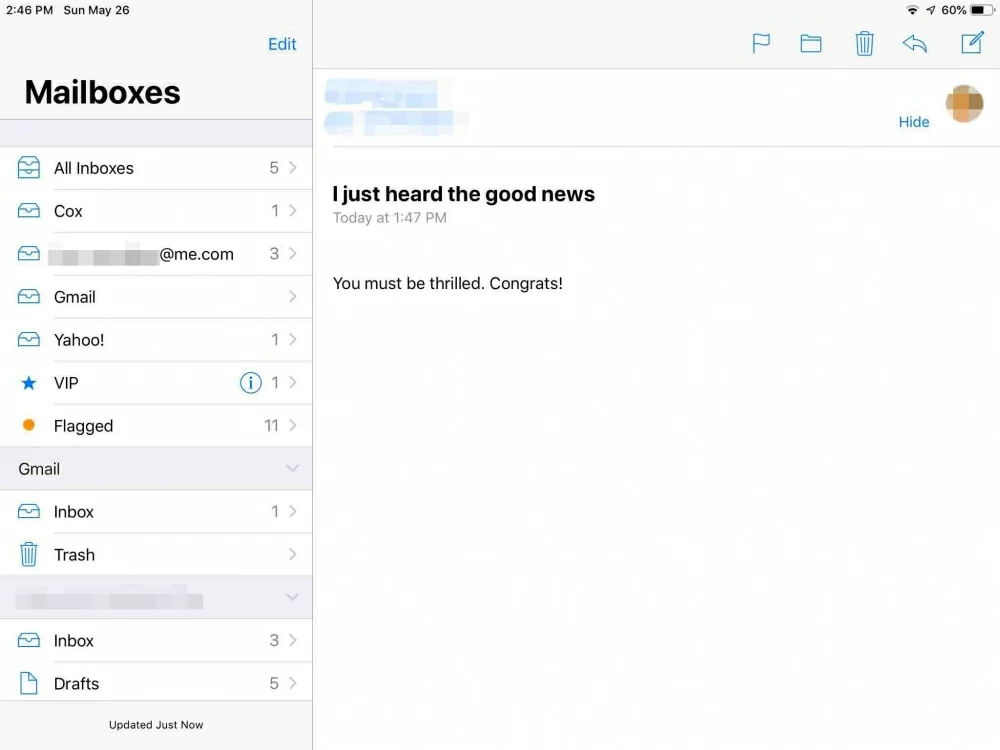This screenshot has height=750, width=1000.
Task: Tap chevron on the Drafts row
Action: (x=293, y=683)
